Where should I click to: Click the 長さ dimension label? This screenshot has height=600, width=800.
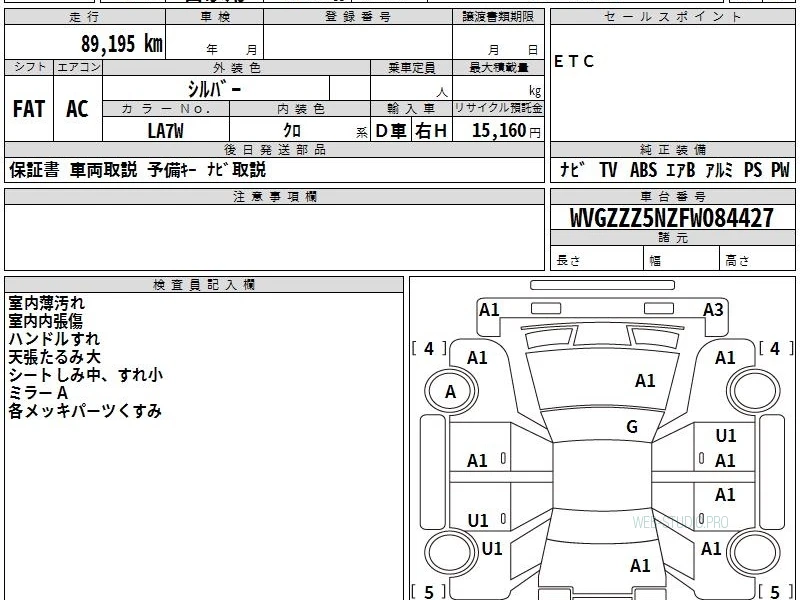click(568, 260)
